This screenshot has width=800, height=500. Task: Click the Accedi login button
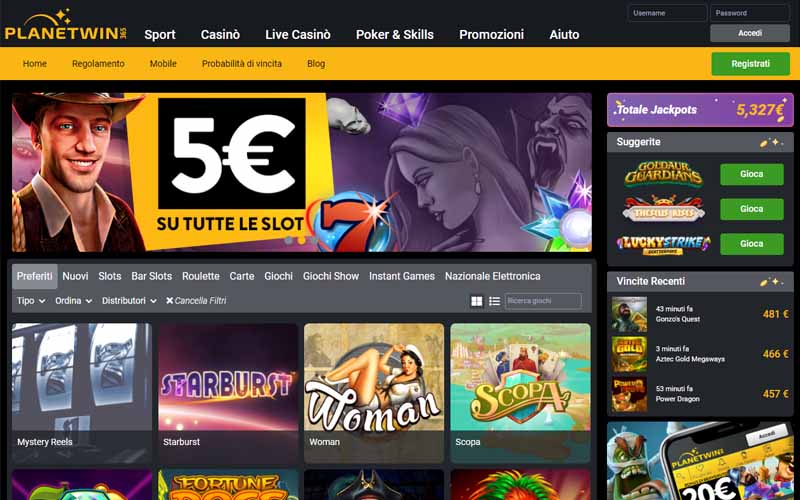pyautogui.click(x=750, y=33)
